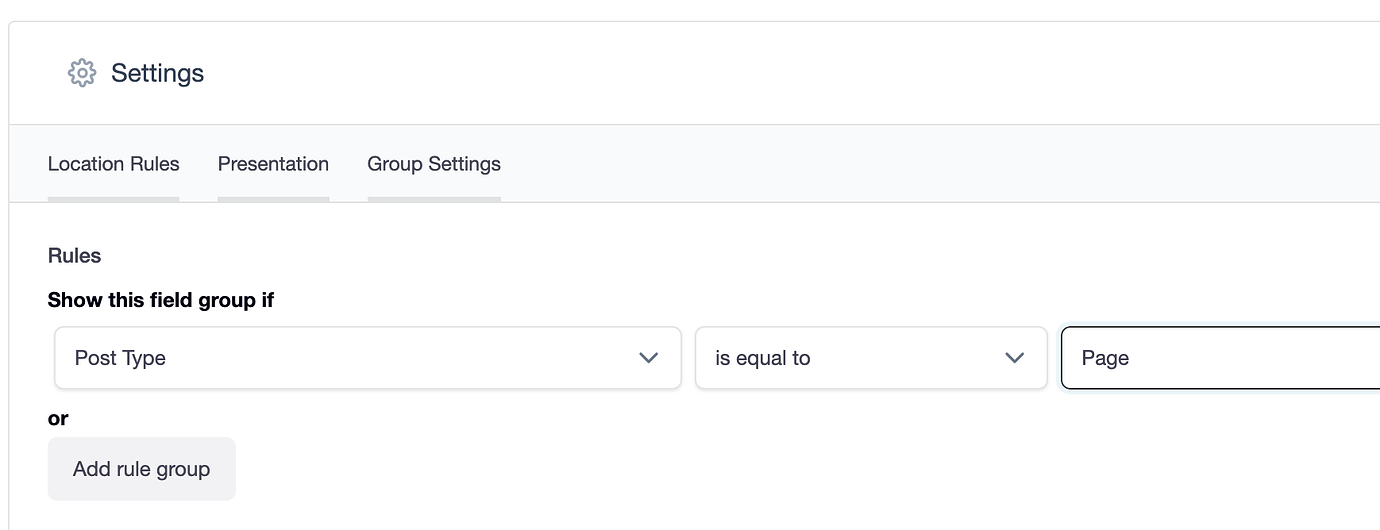Open the Presentation tab
Image resolution: width=1380 pixels, height=530 pixels.
pyautogui.click(x=273, y=164)
